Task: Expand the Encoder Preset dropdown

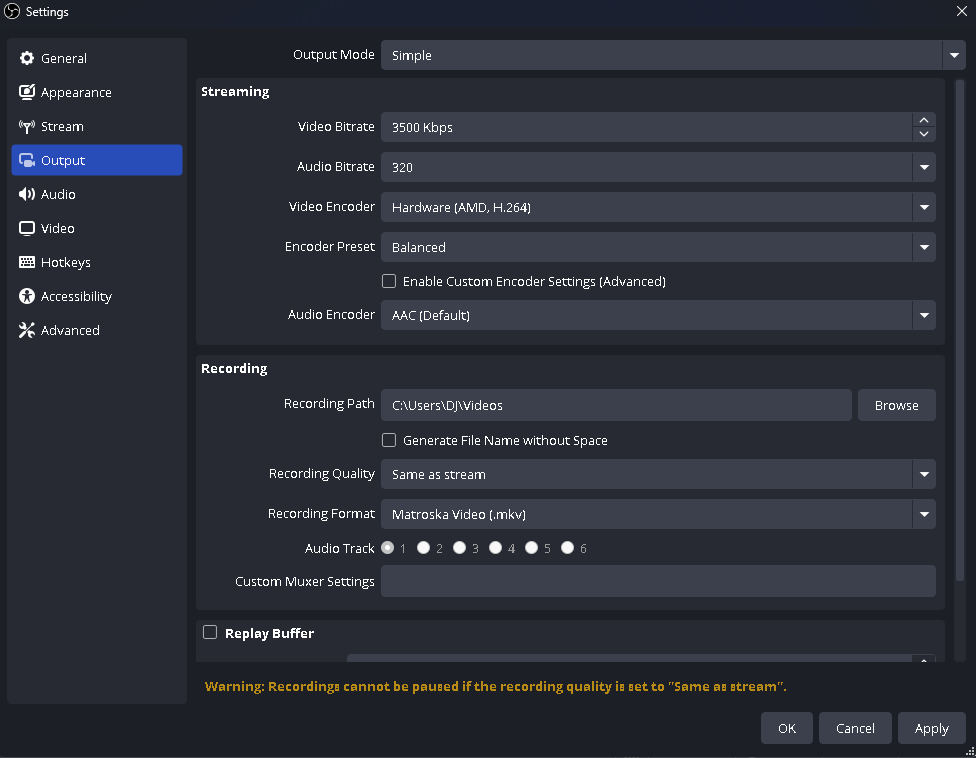Action: point(658,247)
